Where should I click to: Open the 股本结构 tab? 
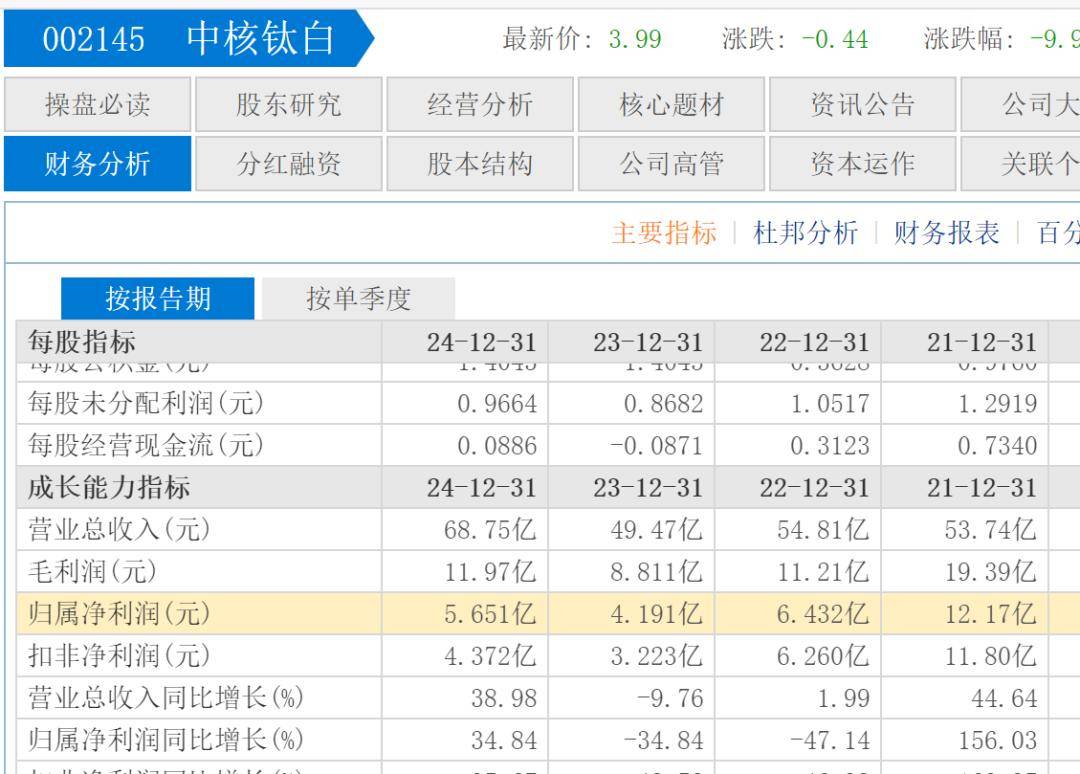pos(480,164)
